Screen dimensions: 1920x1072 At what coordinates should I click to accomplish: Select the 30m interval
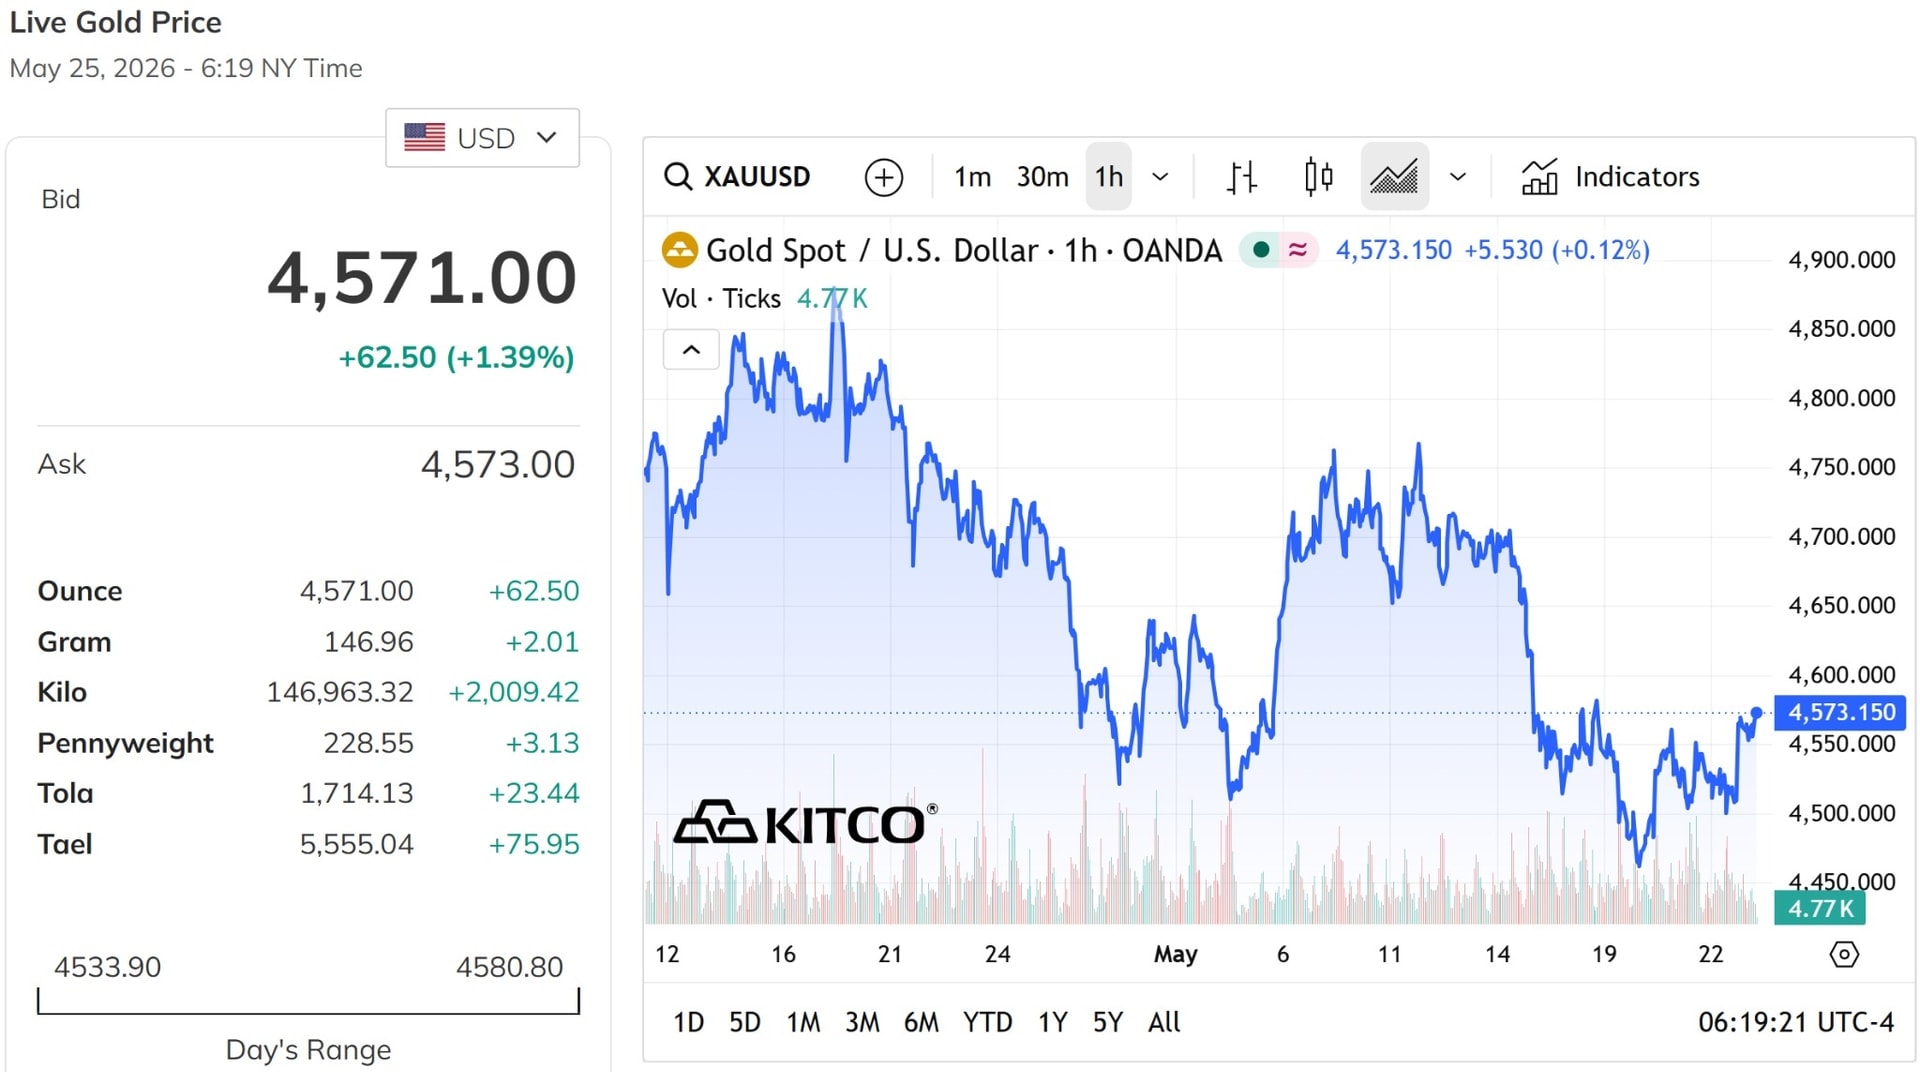tap(1042, 177)
